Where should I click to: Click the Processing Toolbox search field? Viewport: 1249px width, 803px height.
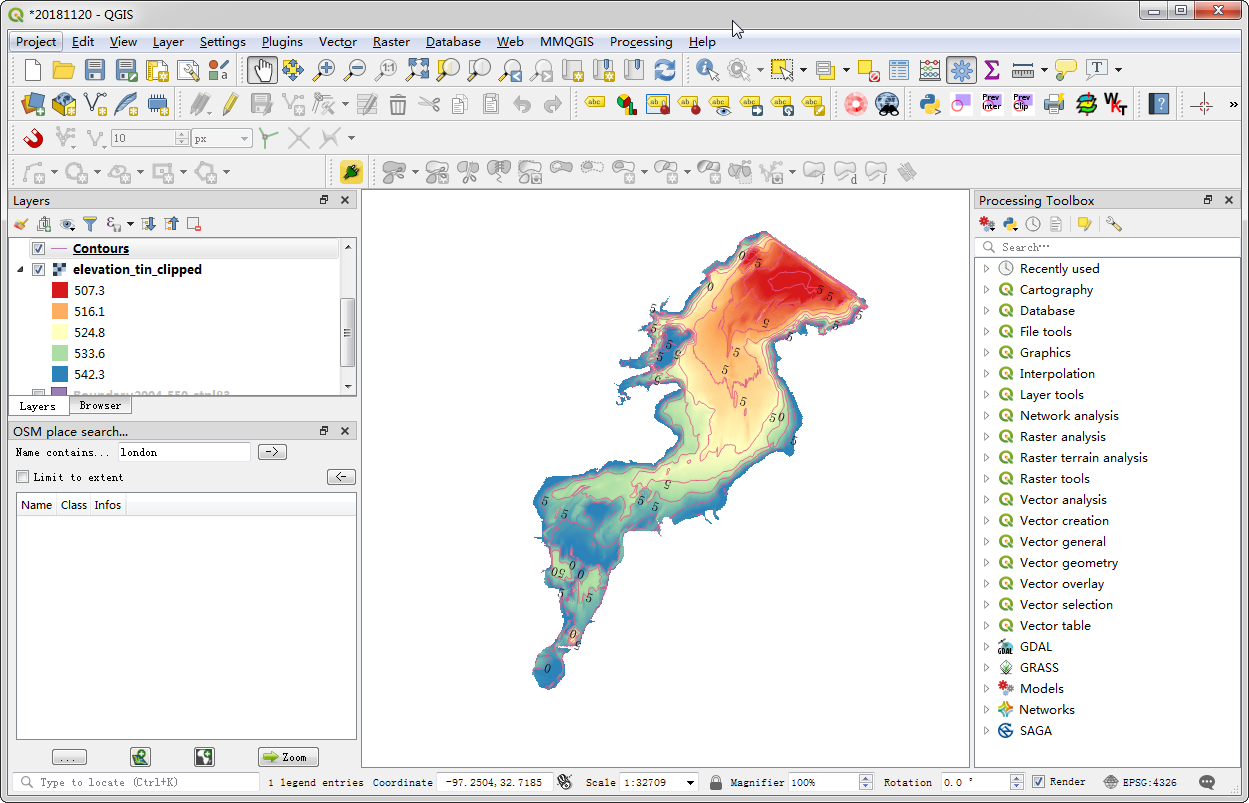click(1108, 247)
